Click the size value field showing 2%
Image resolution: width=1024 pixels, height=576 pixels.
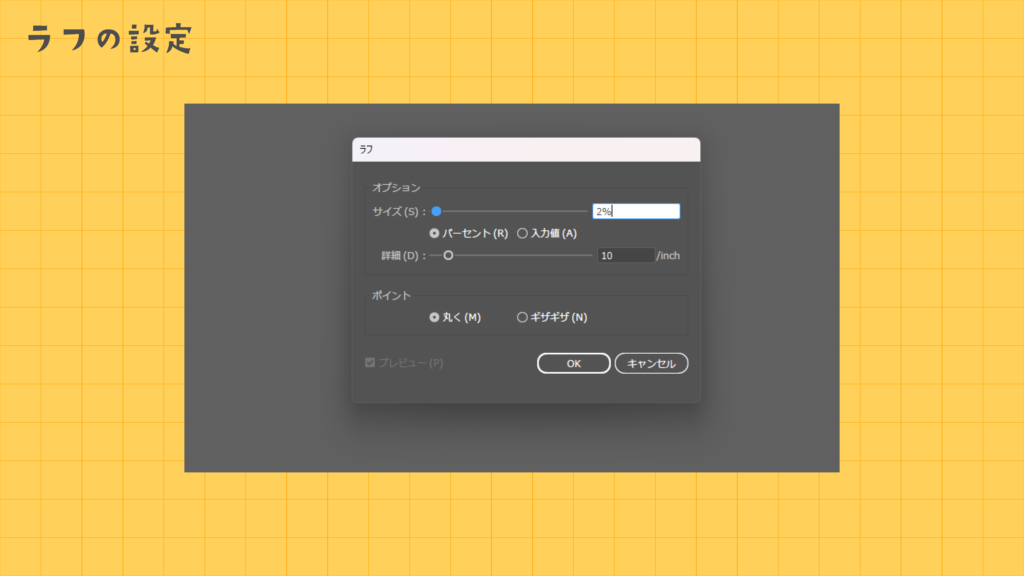[635, 210]
